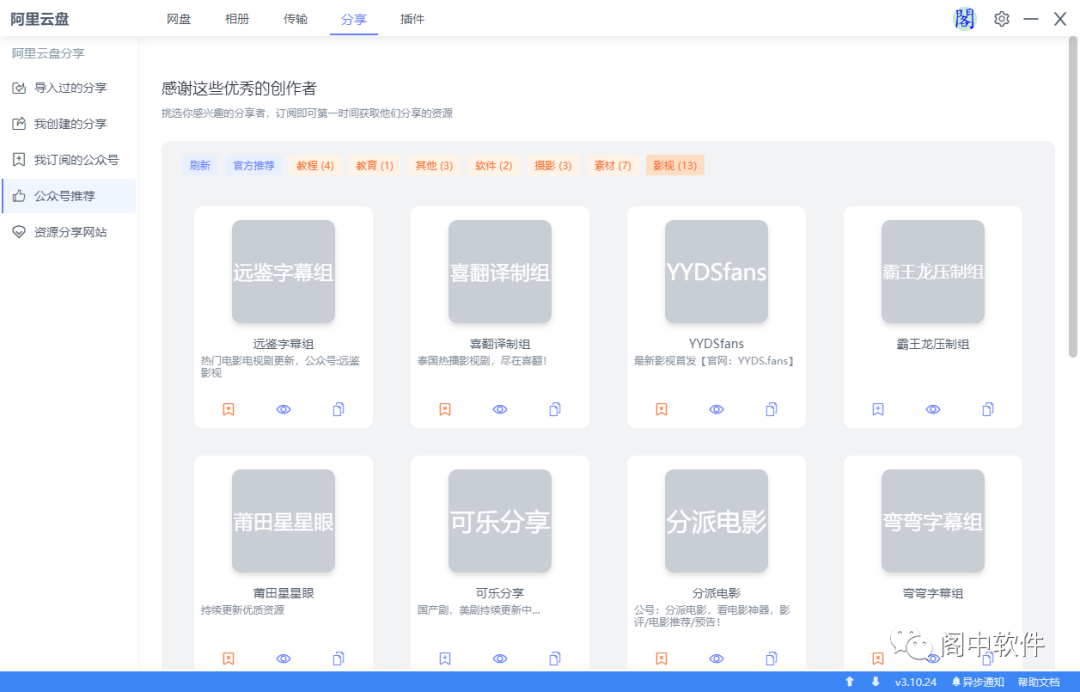Select 公众号推荐 in sidebar
Screen dimensions: 1080x692
(x=68, y=196)
